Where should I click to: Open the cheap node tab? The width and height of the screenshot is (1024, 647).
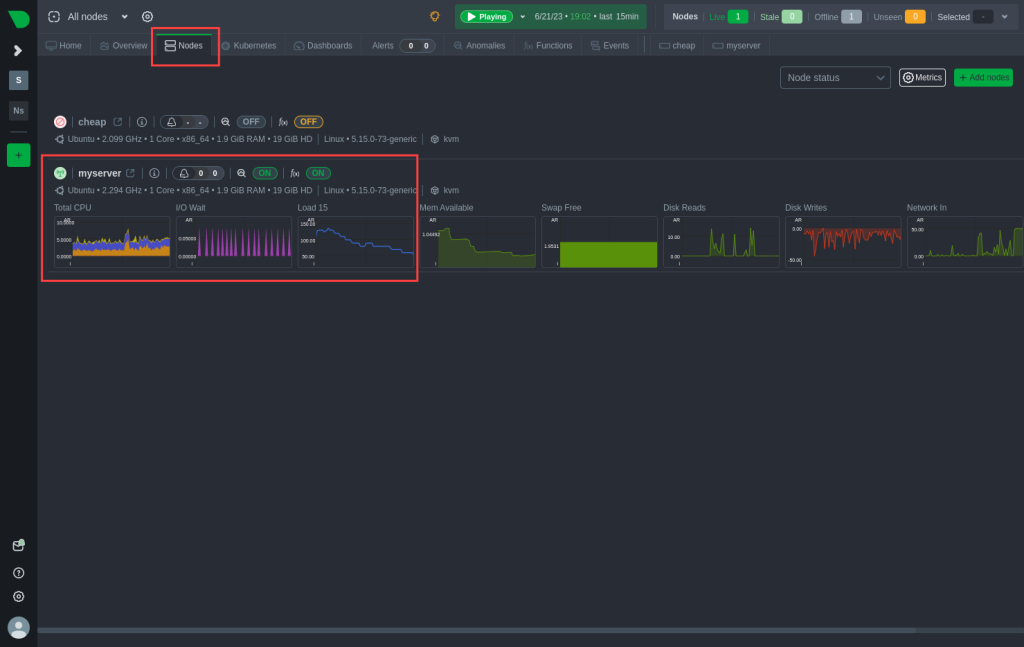pos(677,46)
